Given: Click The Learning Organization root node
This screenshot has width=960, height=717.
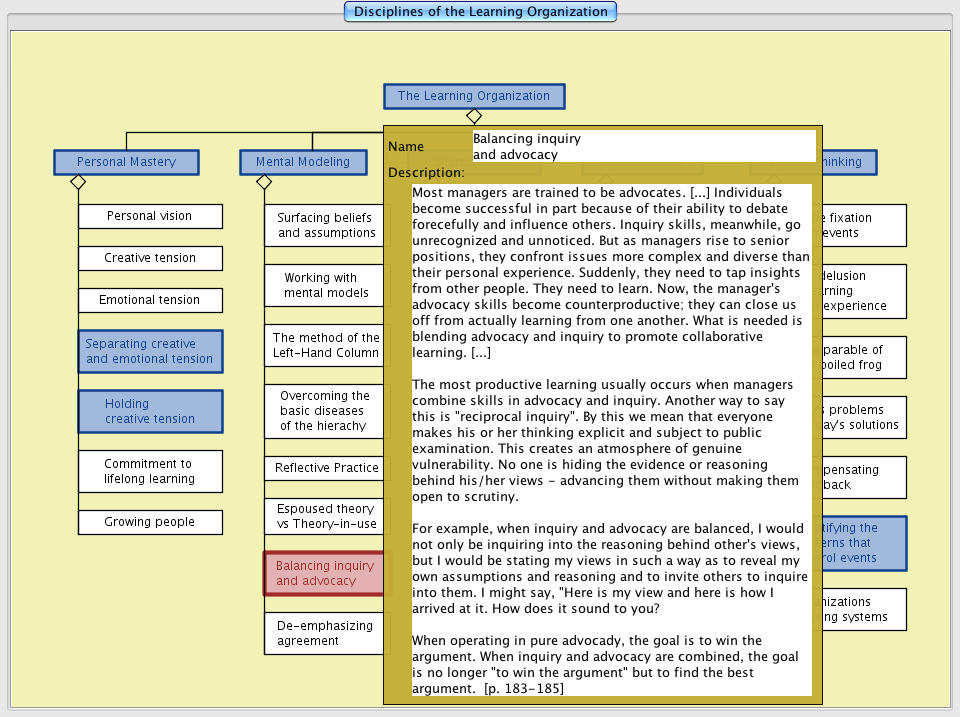Looking at the screenshot, I should click(x=474, y=96).
